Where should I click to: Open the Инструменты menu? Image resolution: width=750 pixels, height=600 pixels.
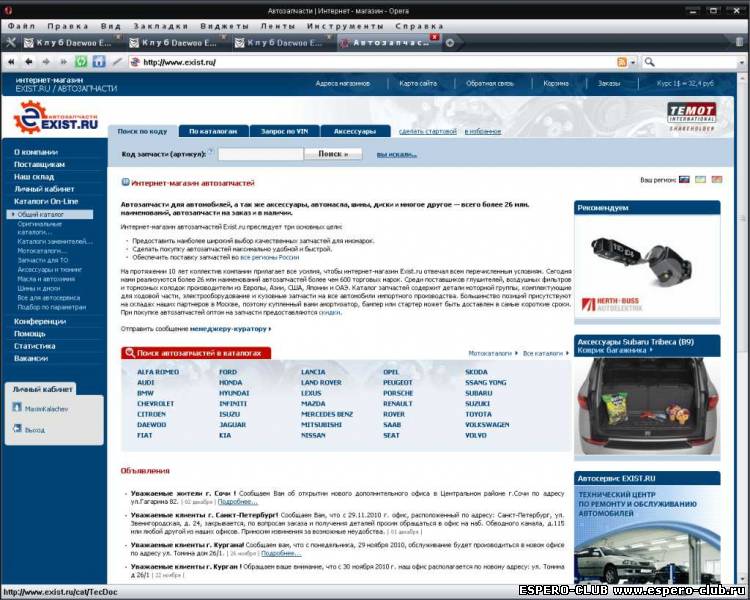tap(345, 26)
